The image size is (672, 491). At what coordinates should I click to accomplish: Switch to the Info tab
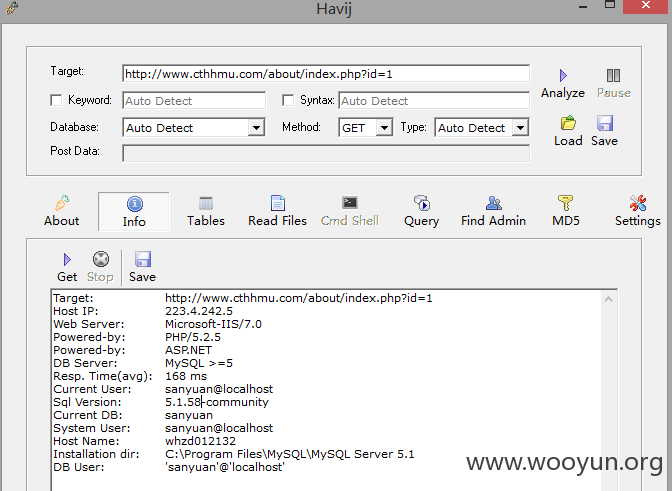(134, 212)
